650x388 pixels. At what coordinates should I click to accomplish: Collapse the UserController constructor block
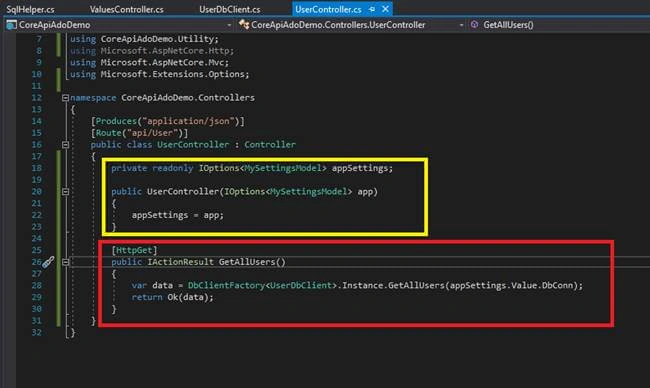point(65,192)
